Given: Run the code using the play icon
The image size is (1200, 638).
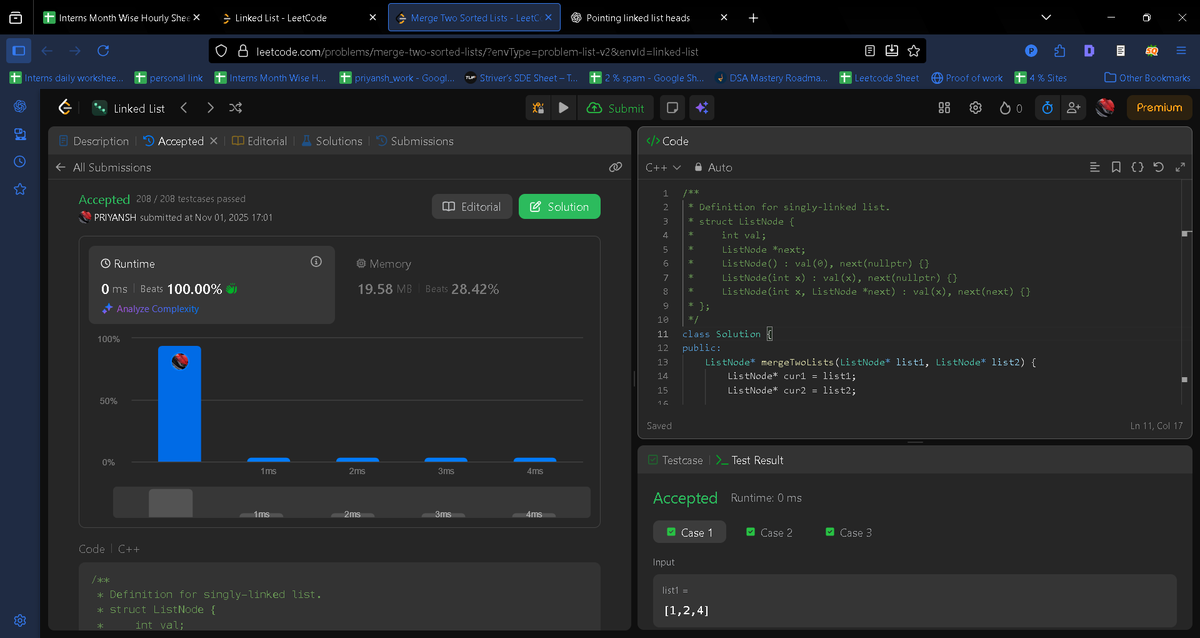Looking at the screenshot, I should [x=562, y=107].
